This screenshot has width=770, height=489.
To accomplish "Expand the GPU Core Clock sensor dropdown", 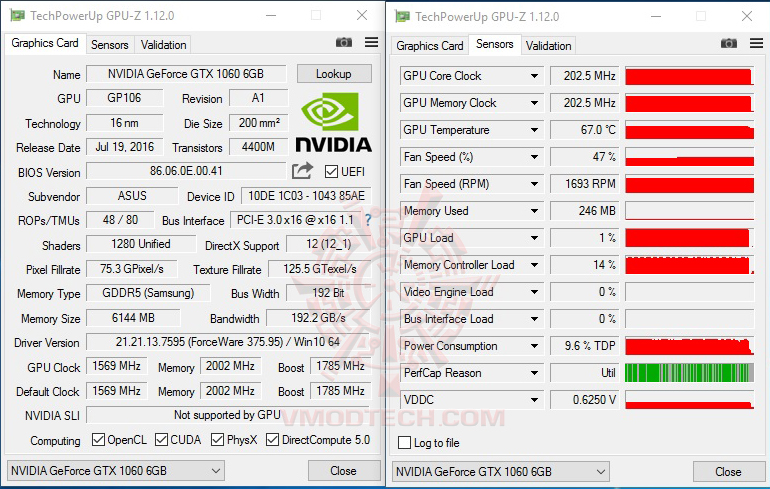I will (x=534, y=76).
